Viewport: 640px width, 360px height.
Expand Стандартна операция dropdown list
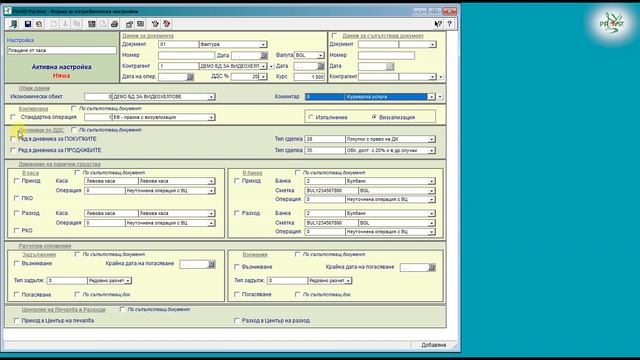coord(211,118)
